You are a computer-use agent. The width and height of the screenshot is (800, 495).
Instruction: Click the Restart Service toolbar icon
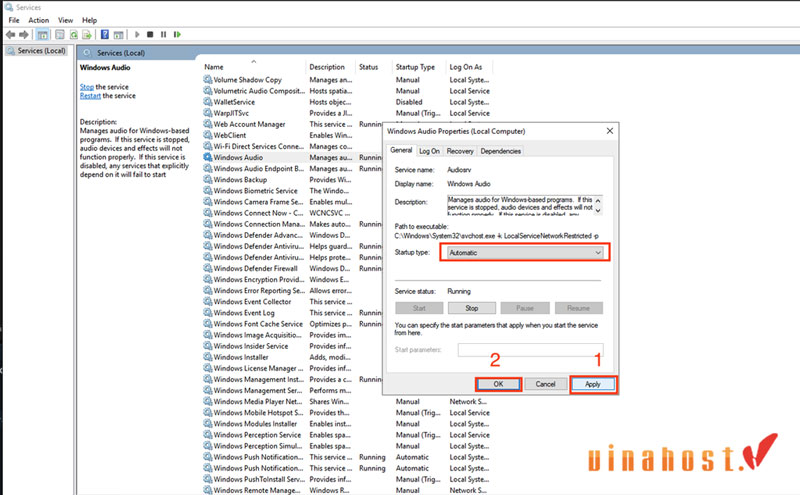pyautogui.click(x=177, y=35)
